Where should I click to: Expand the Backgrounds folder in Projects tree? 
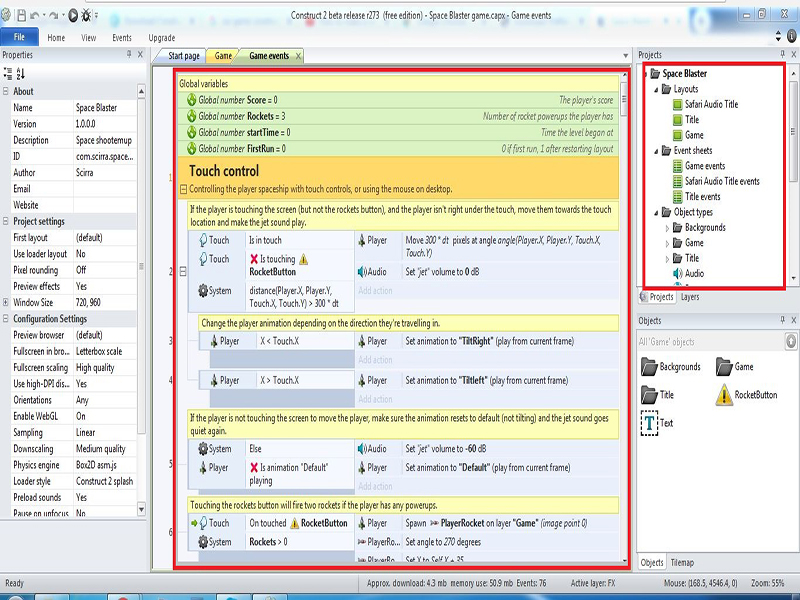pyautogui.click(x=667, y=228)
